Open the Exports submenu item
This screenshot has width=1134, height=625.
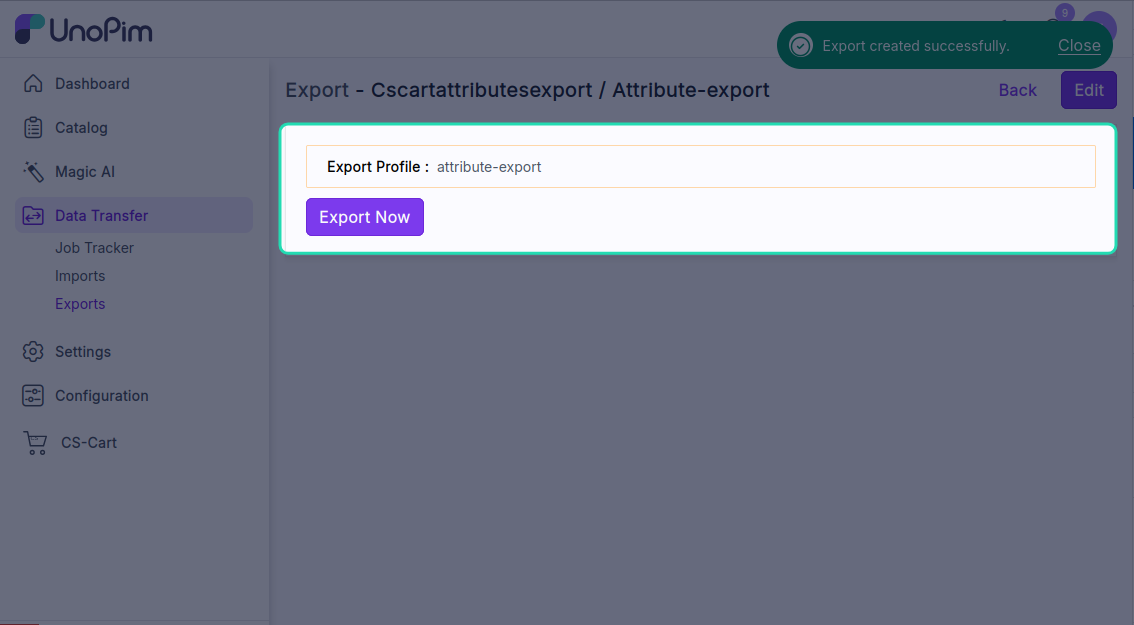80,304
